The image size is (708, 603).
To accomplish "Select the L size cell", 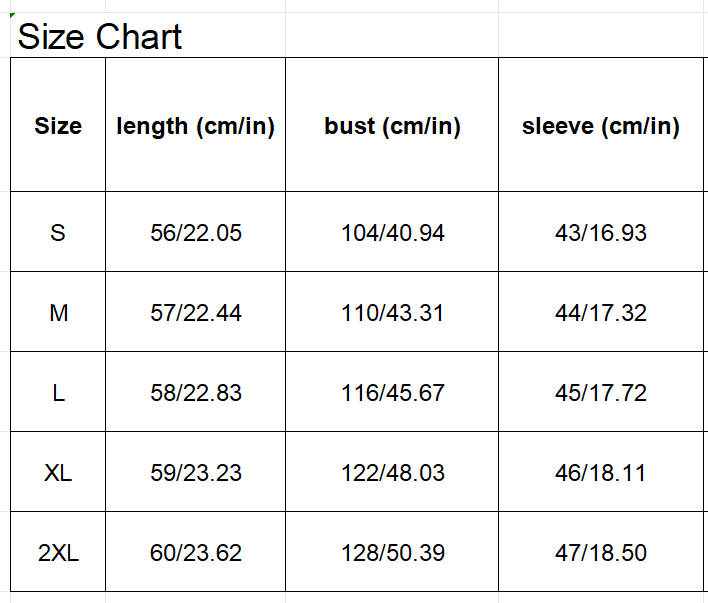I will [x=58, y=393].
